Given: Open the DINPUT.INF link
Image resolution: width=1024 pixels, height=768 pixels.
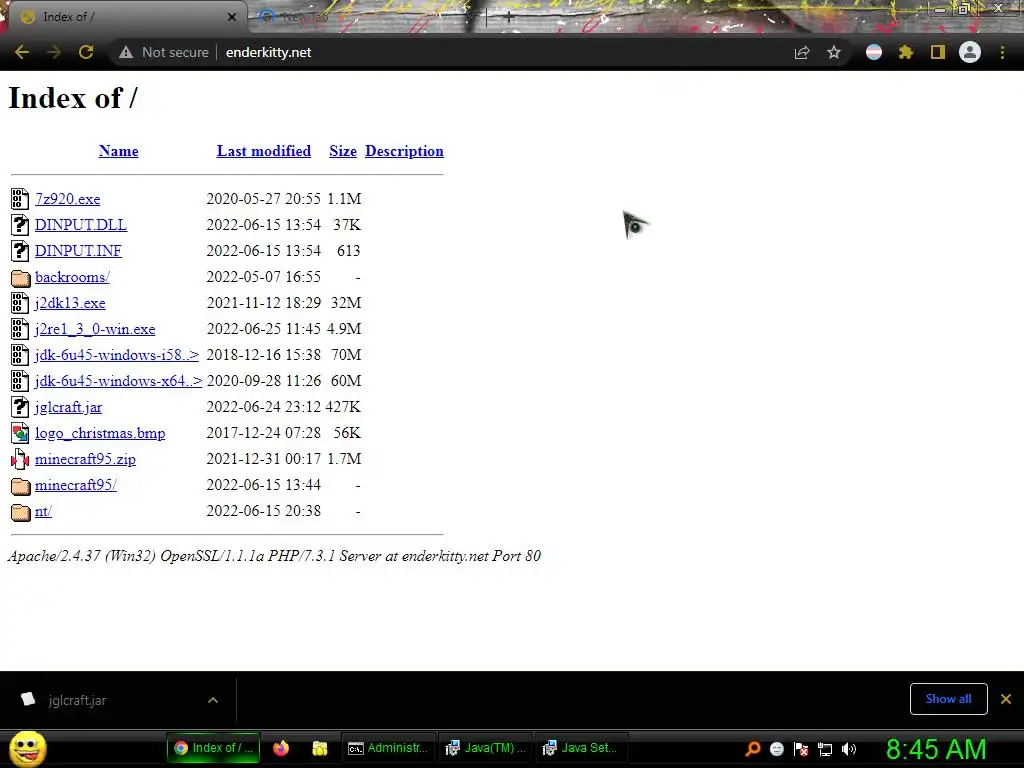Looking at the screenshot, I should pyautogui.click(x=78, y=251).
